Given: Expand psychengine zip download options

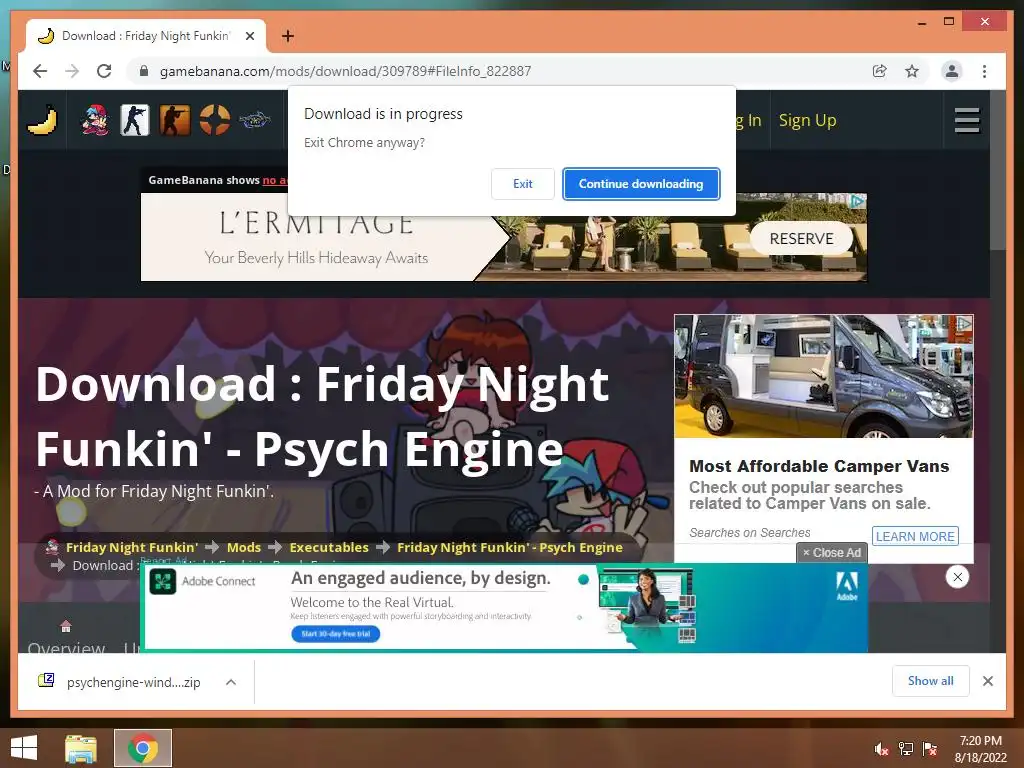Looking at the screenshot, I should 231,682.
